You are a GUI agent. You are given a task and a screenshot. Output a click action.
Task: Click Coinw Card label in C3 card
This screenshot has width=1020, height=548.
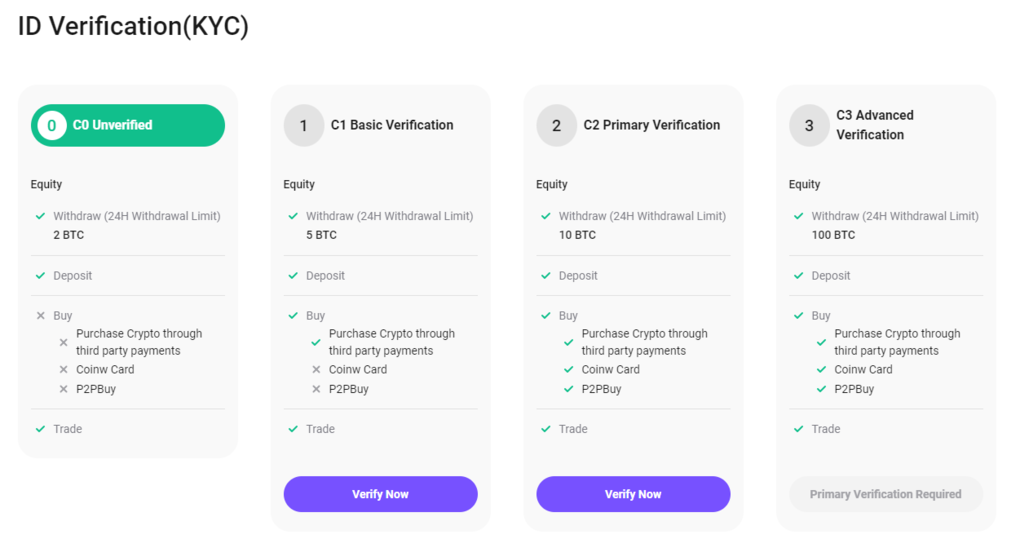tap(863, 369)
